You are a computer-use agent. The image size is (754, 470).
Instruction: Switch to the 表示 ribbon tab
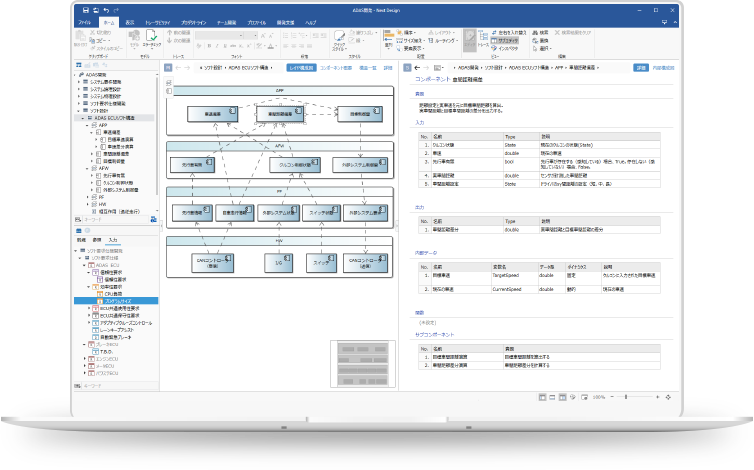[x=130, y=22]
